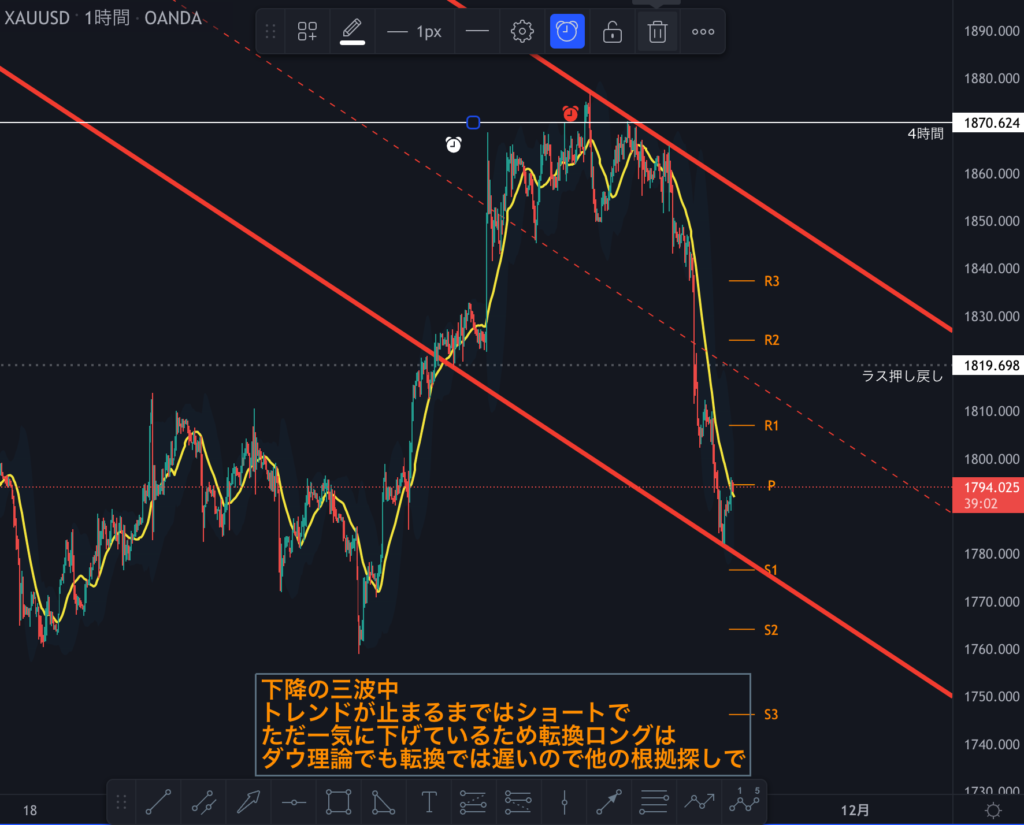Pick the Triangle shape tool
Image resolution: width=1024 pixels, height=825 pixels.
[x=383, y=802]
